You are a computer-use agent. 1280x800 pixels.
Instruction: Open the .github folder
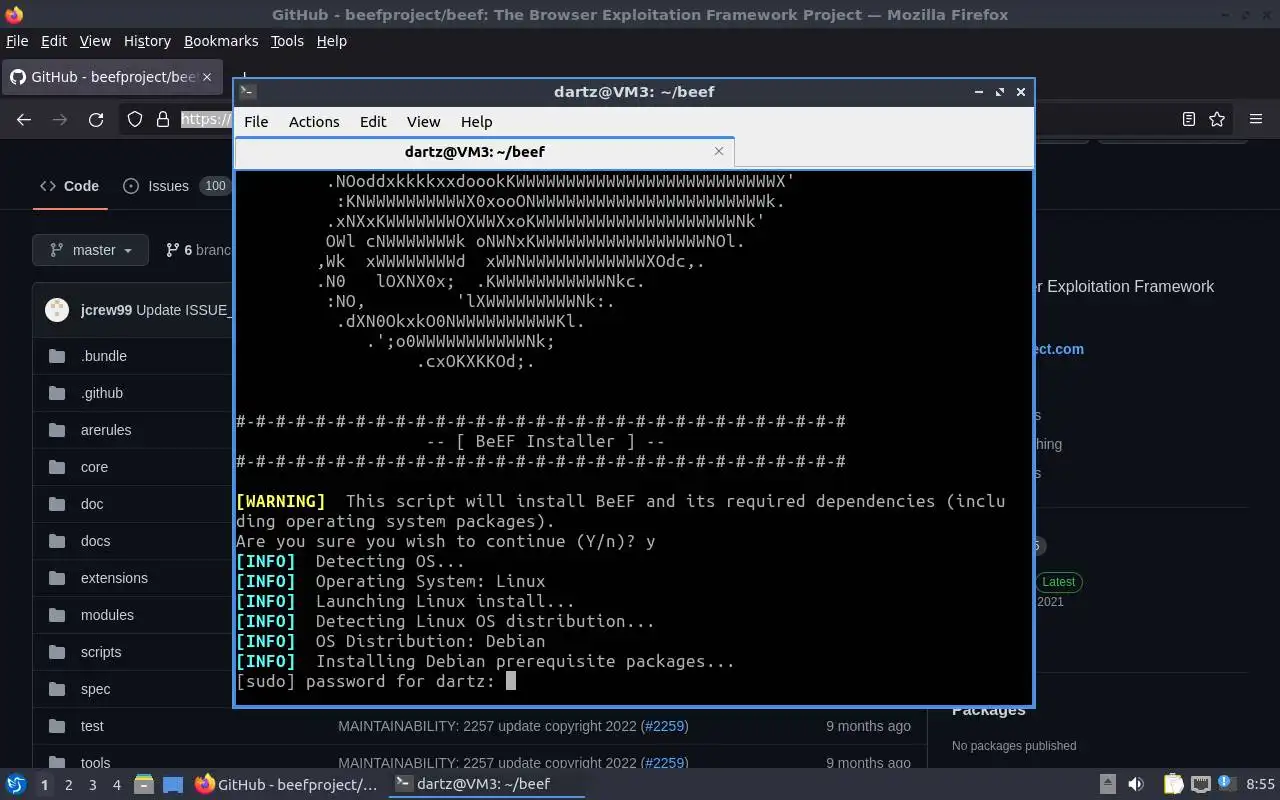click(x=101, y=393)
